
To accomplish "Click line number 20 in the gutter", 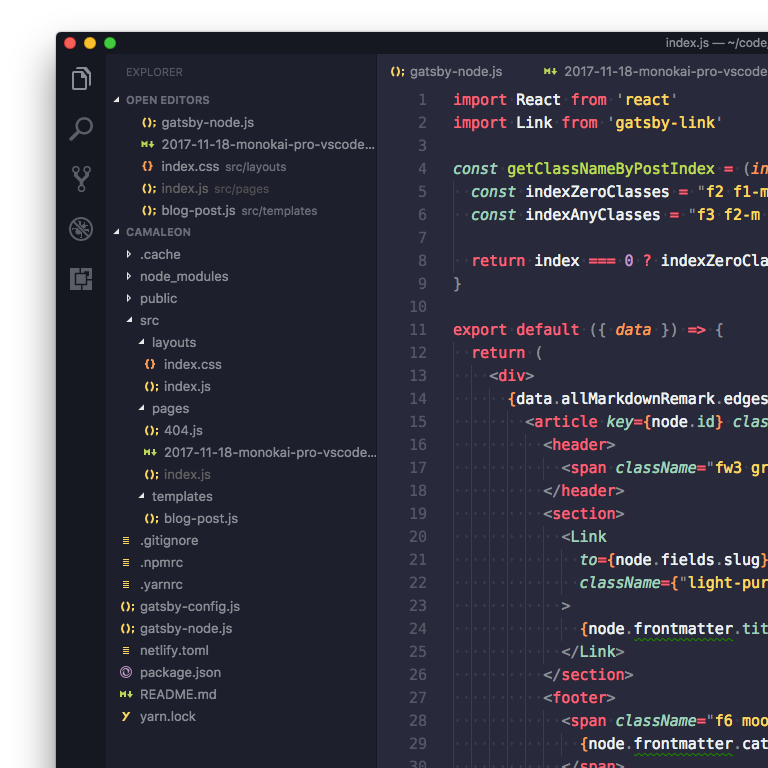I will 418,536.
